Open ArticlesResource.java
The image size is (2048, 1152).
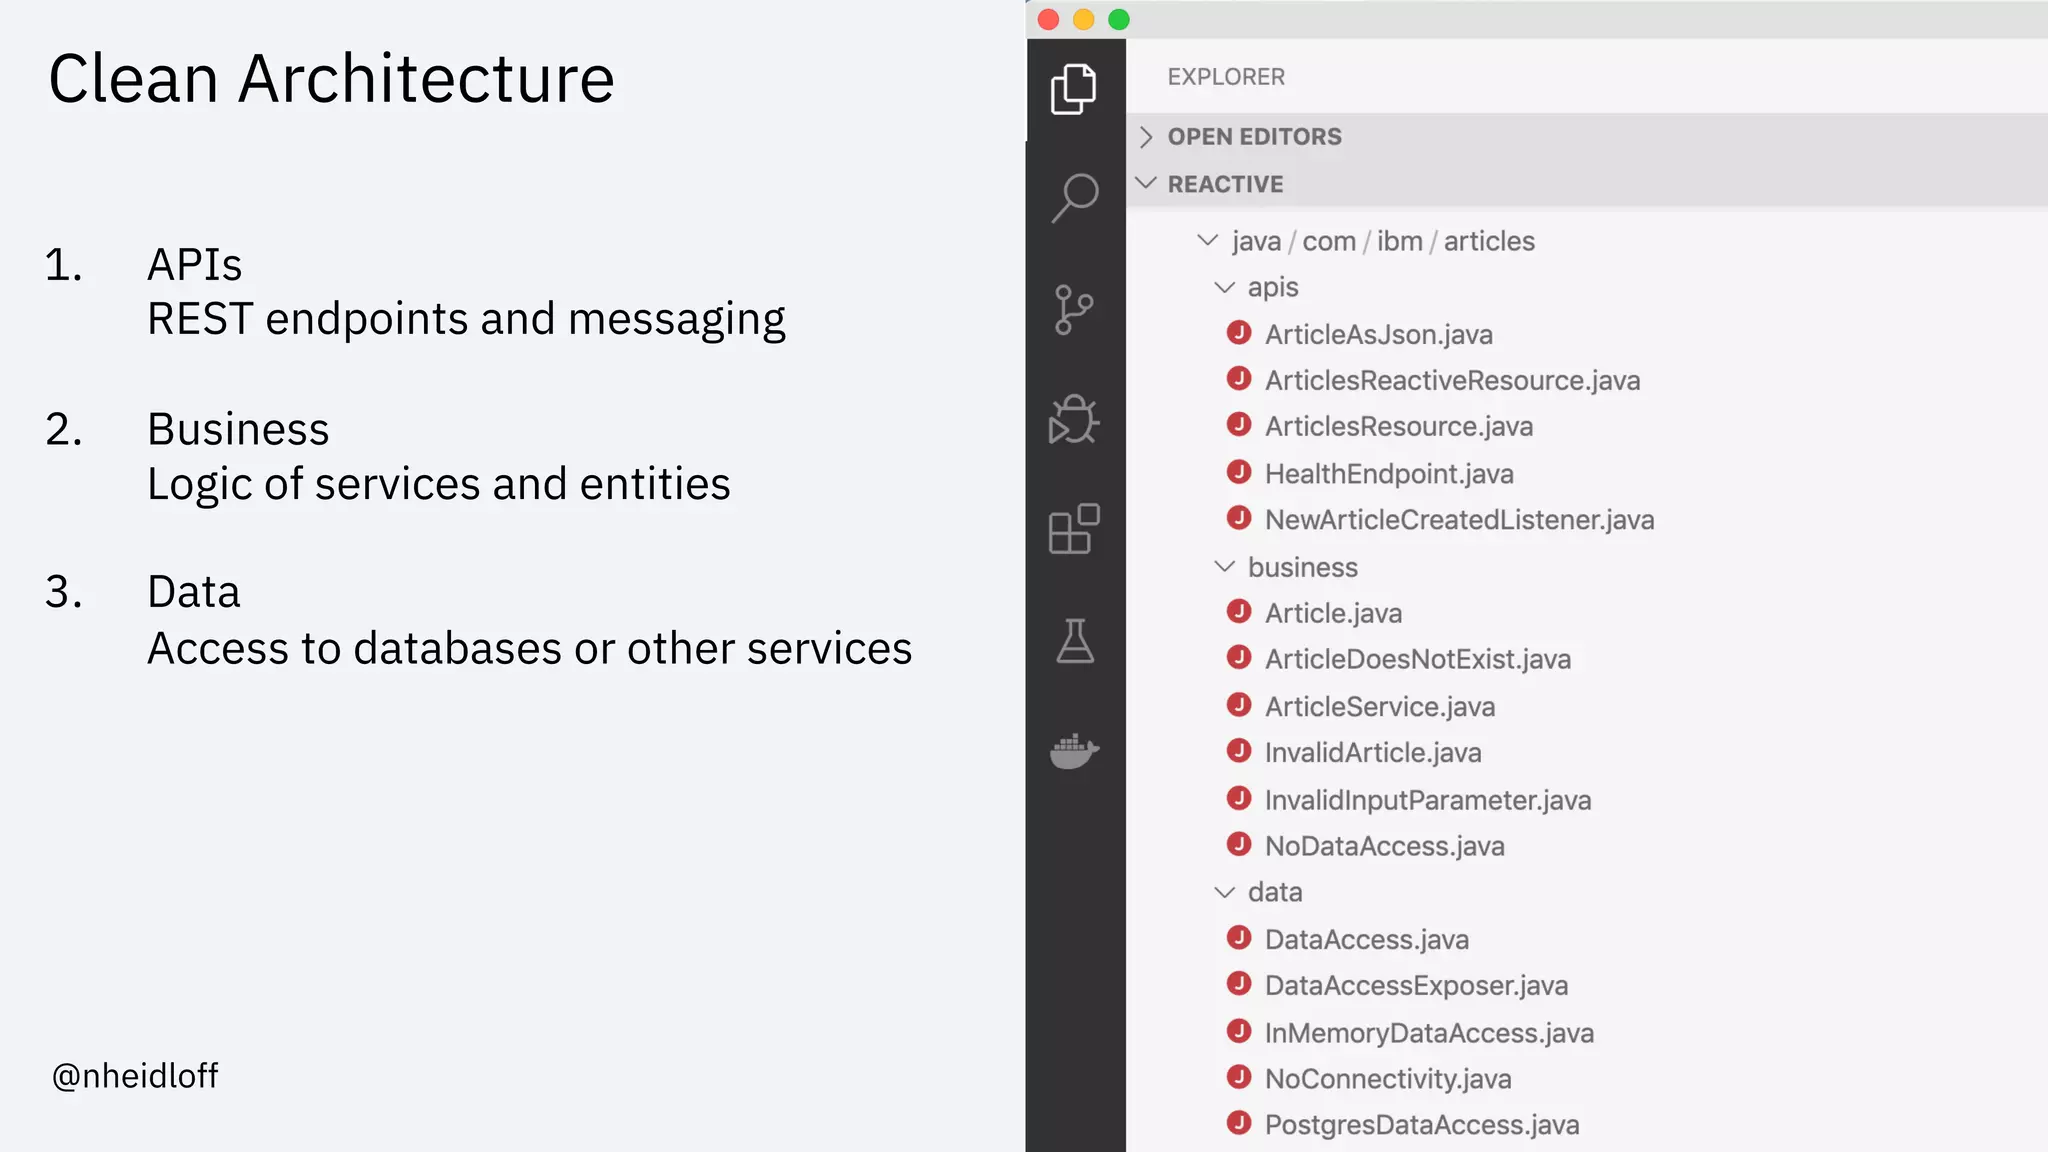pos(1399,427)
